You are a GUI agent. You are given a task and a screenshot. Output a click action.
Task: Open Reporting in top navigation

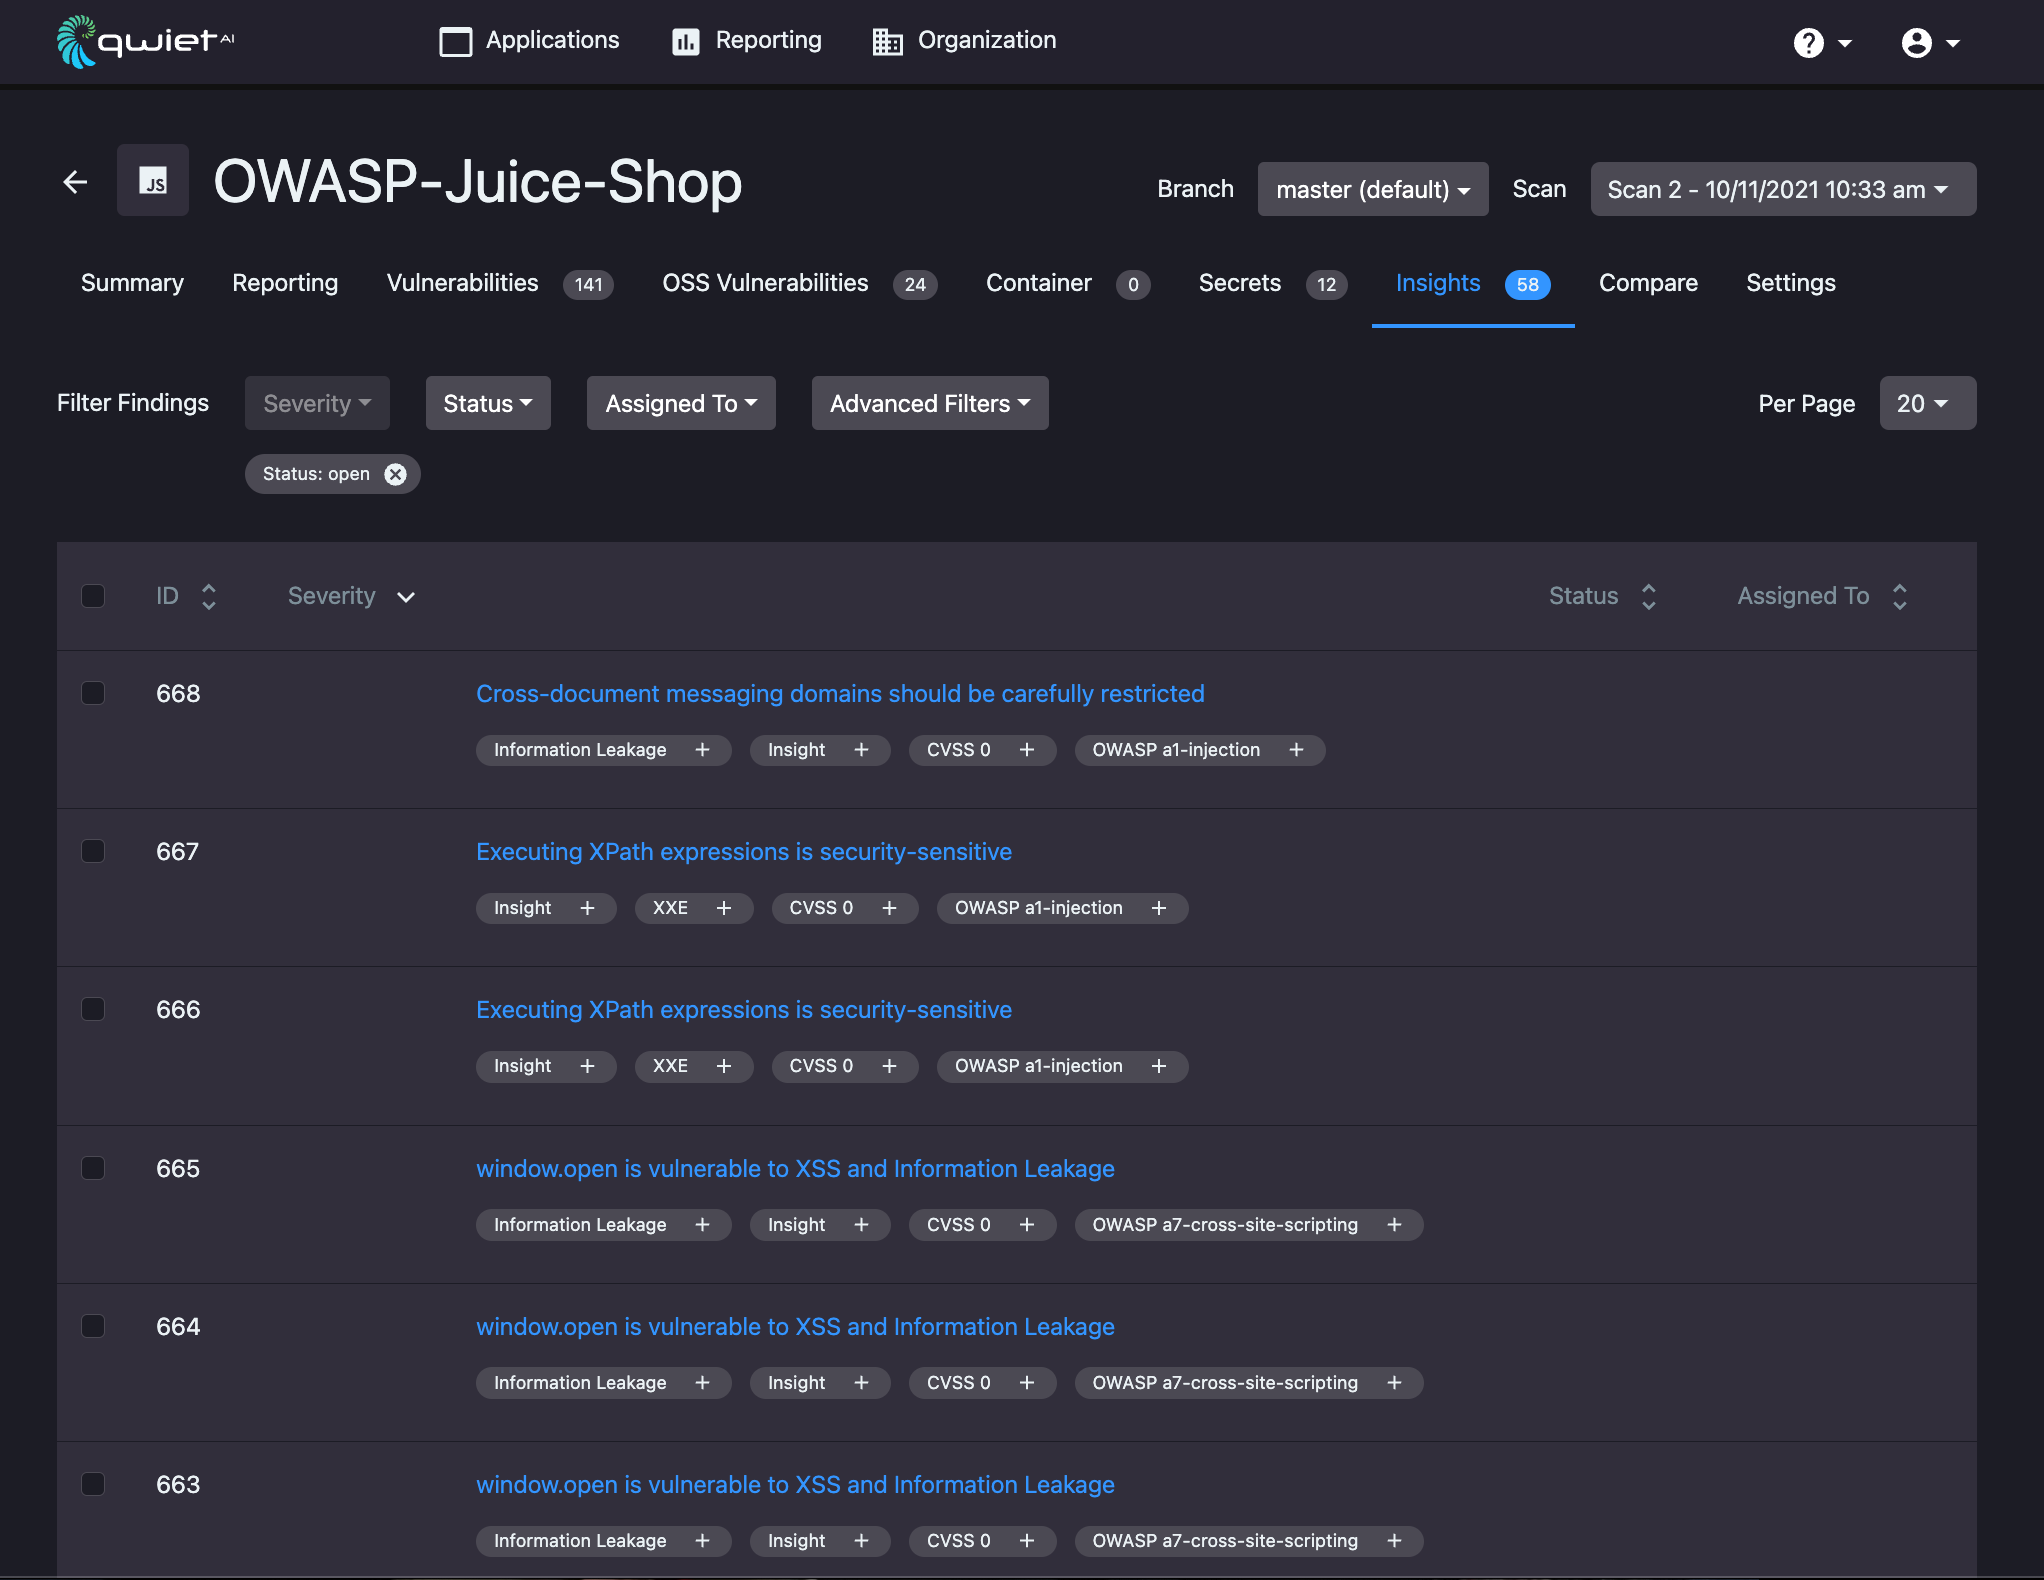747,41
